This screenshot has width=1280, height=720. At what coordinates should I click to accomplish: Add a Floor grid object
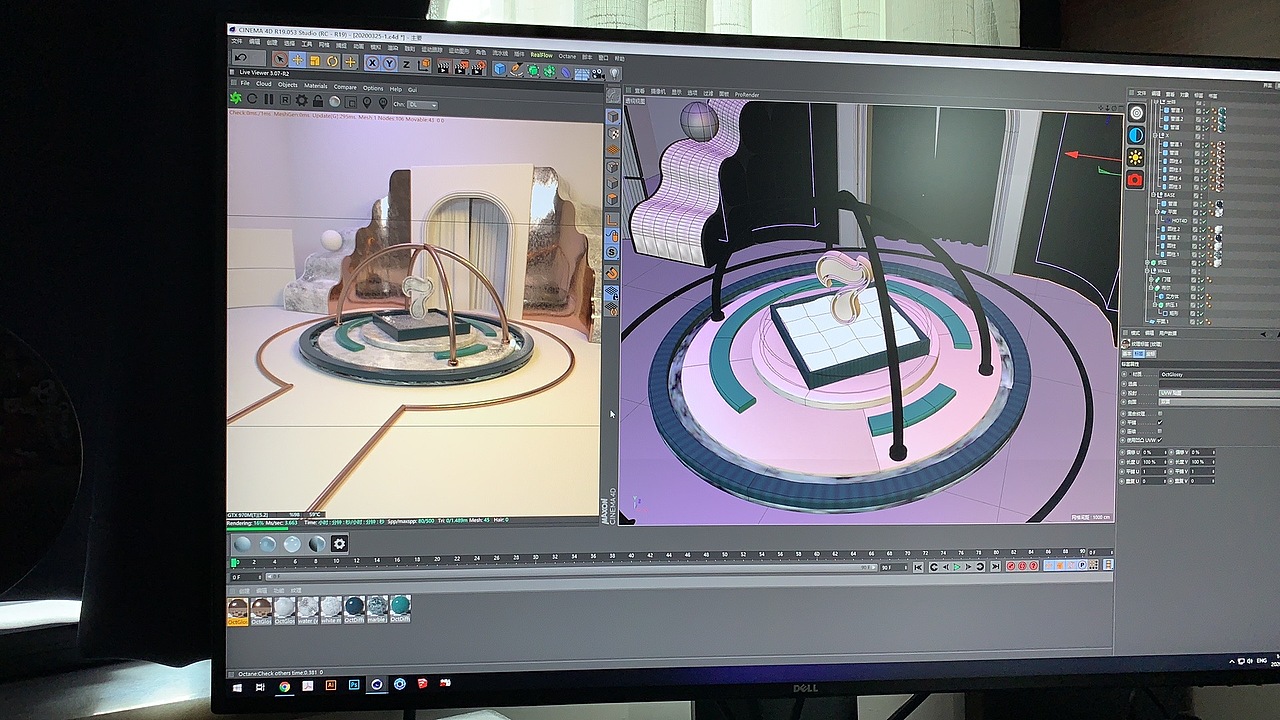[582, 73]
